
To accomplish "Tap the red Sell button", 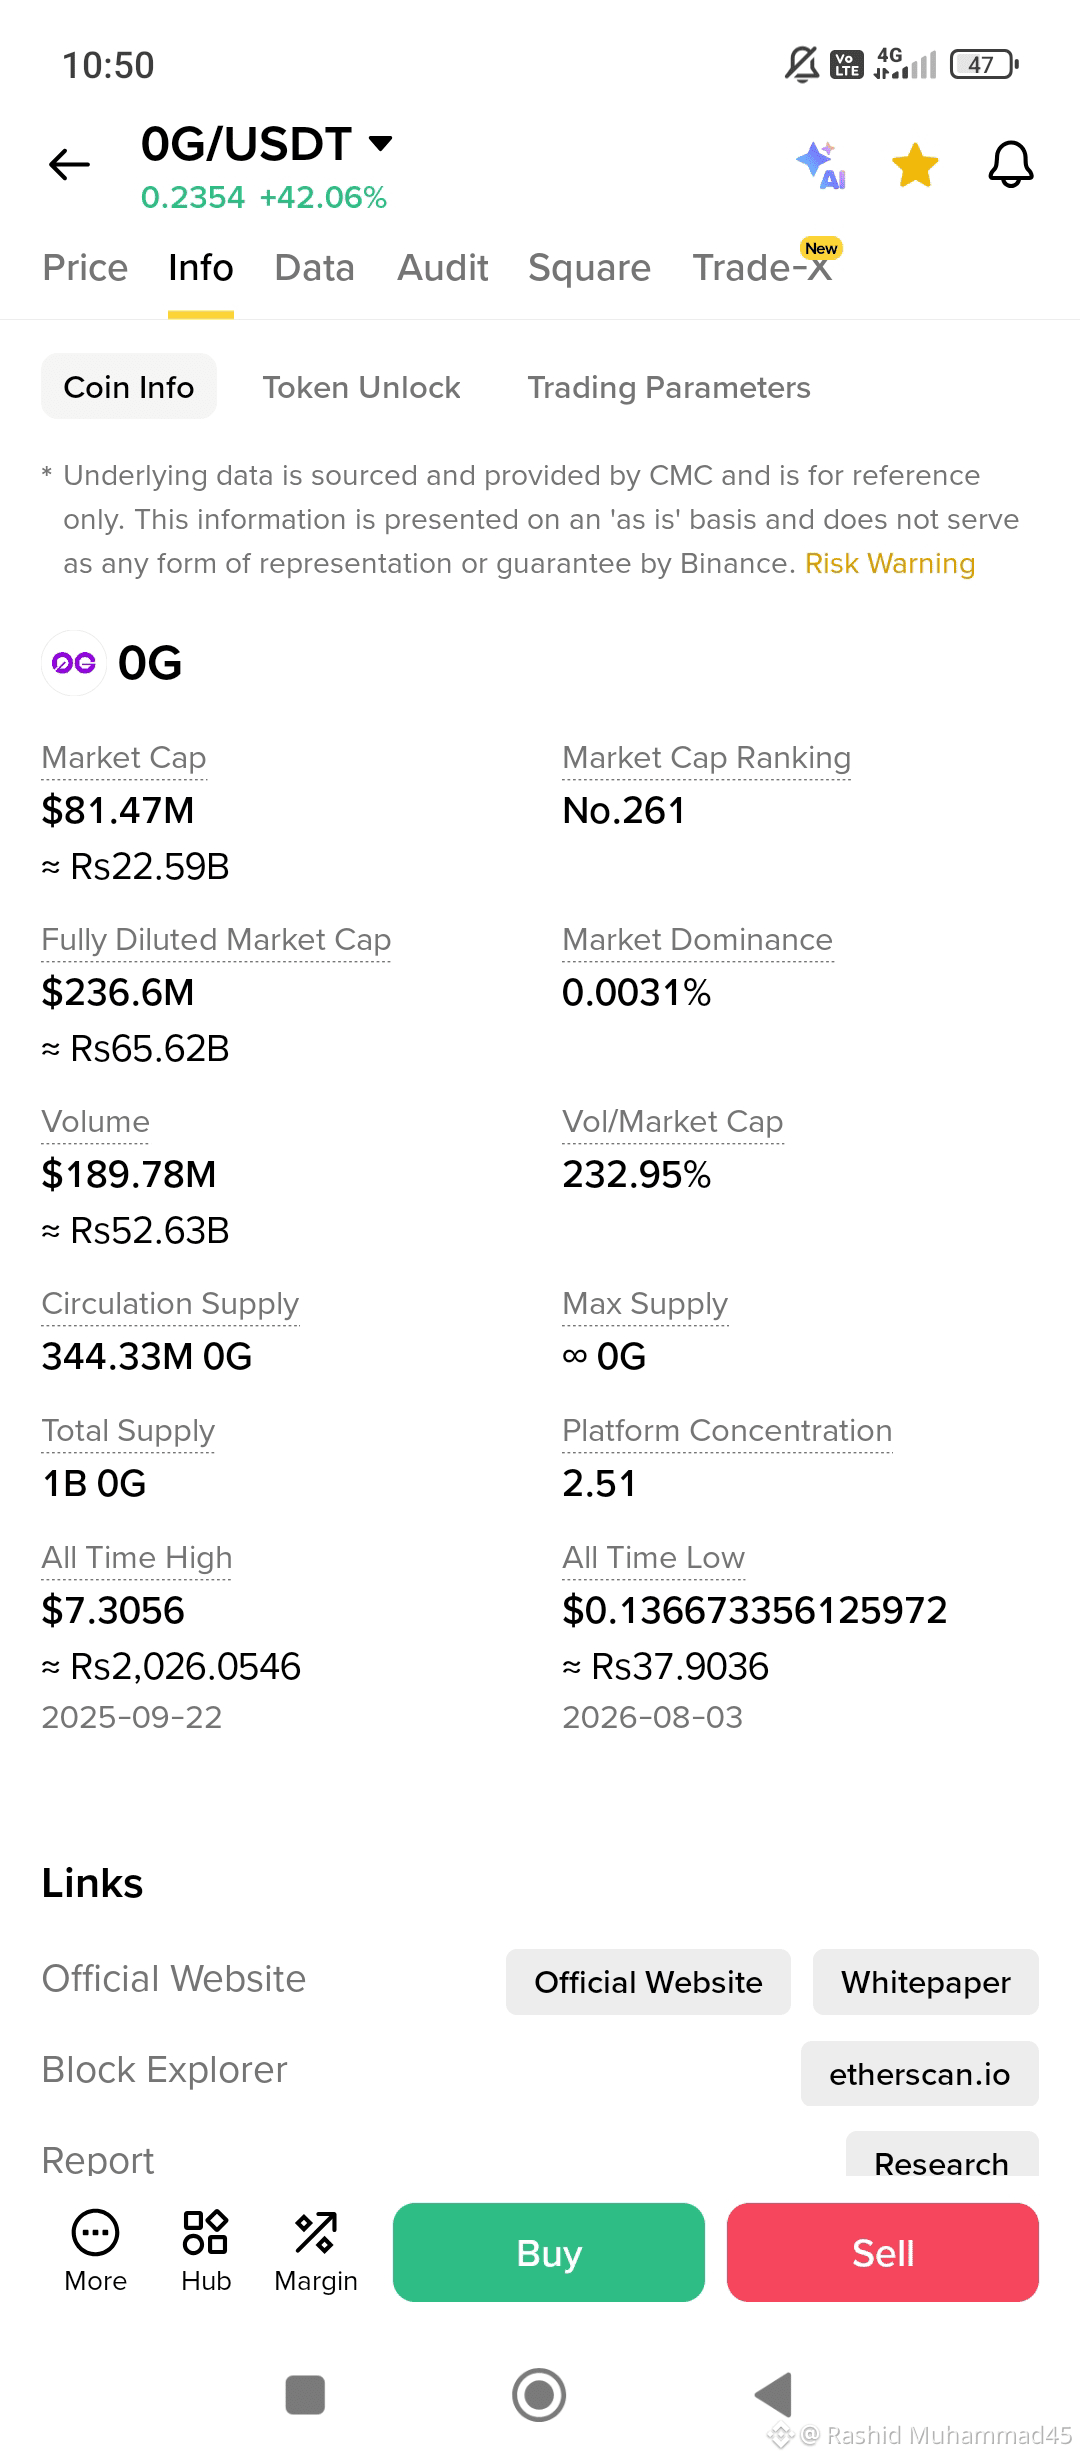I will click(883, 2252).
